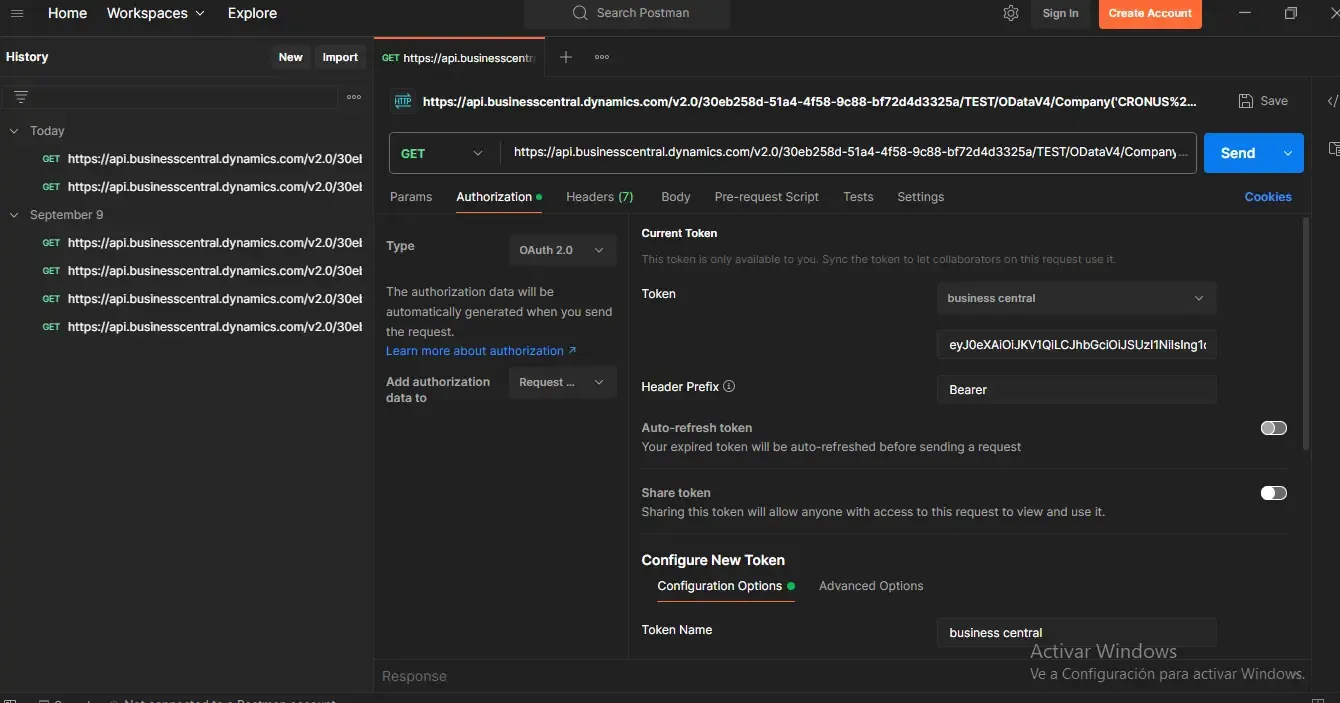Turn on the Share token switch

(x=1273, y=493)
